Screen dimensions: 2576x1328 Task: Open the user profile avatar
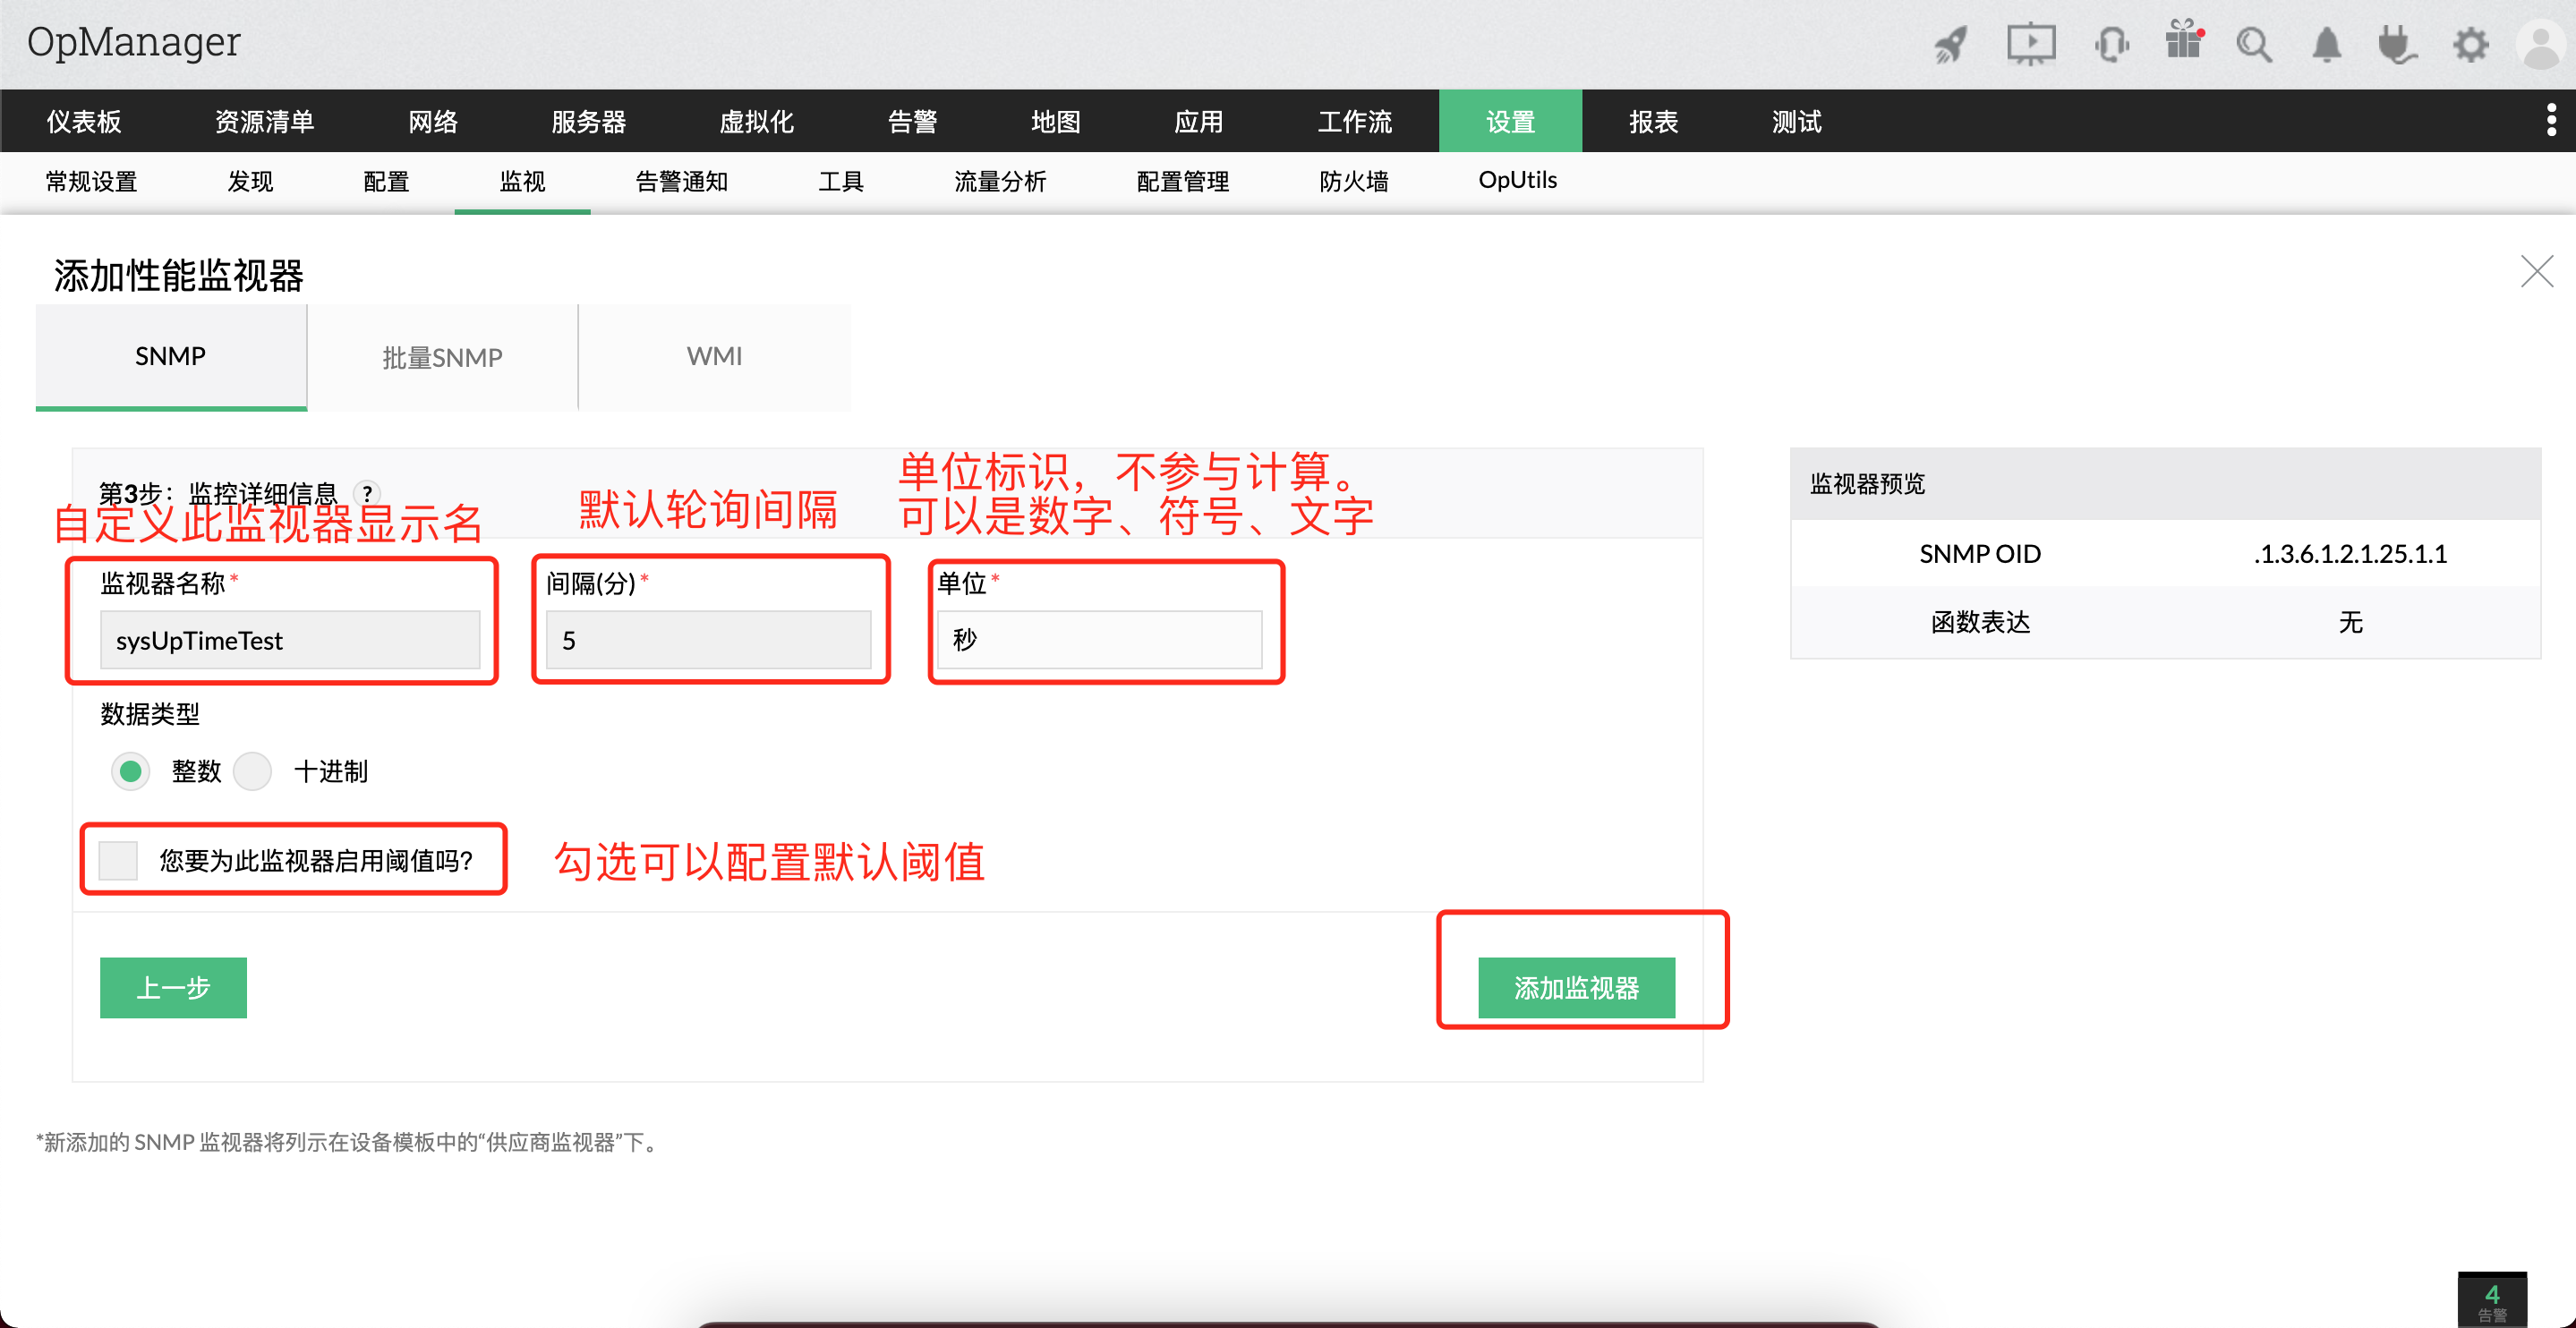[x=2542, y=45]
